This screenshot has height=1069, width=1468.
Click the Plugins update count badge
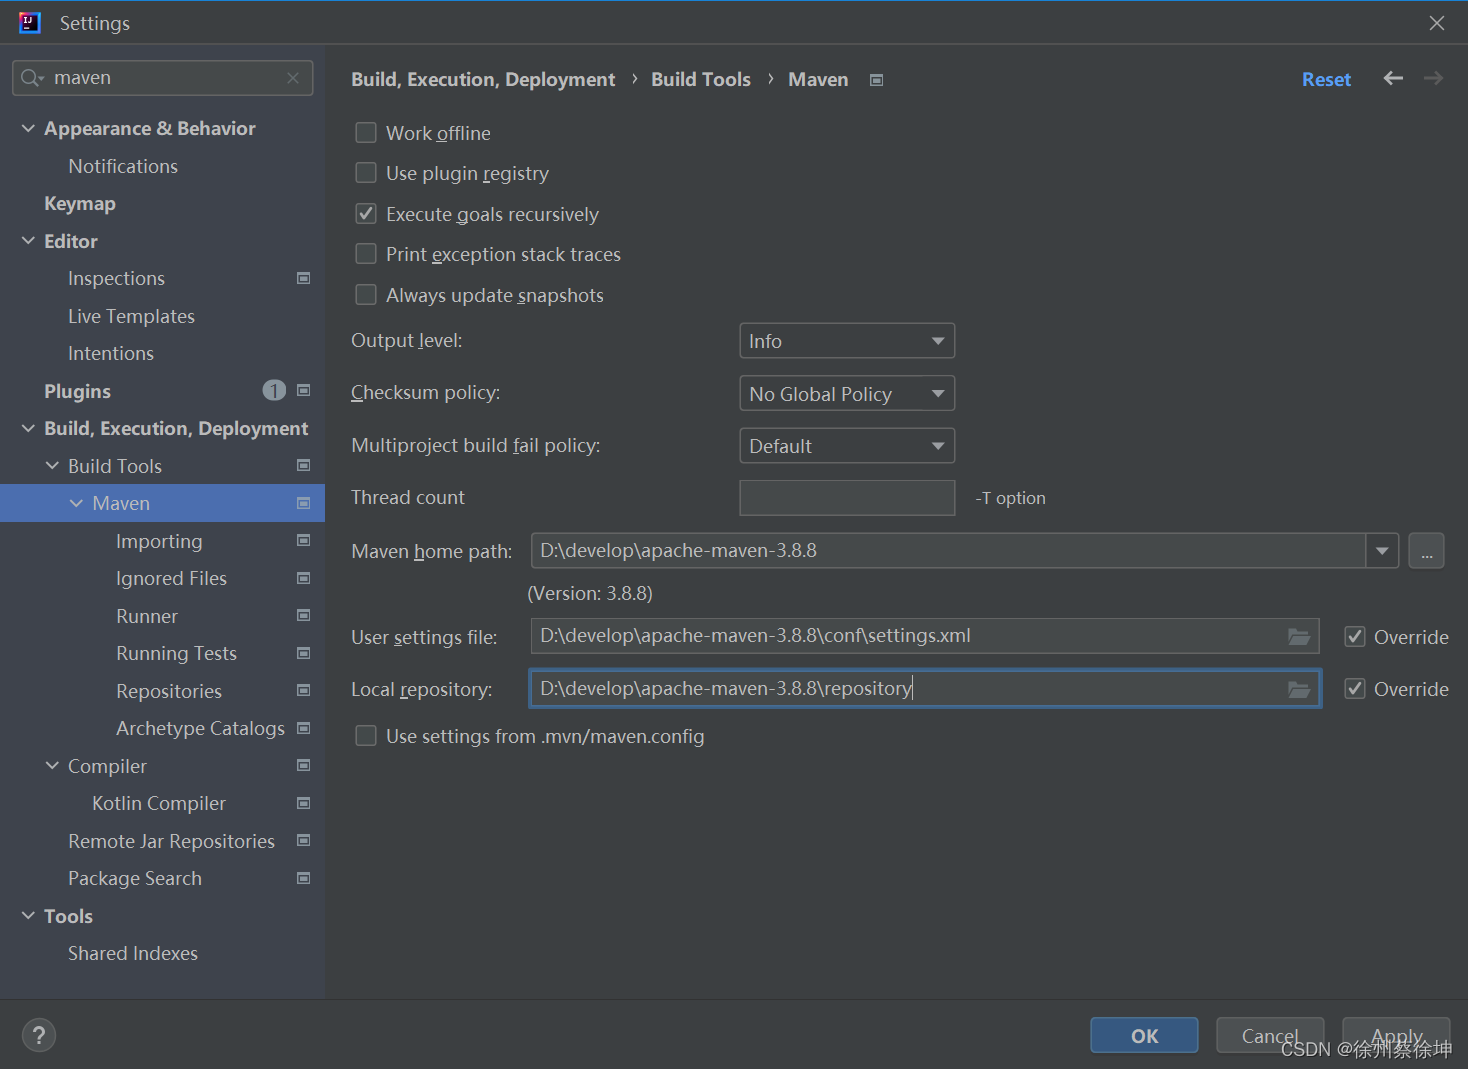[x=274, y=390]
